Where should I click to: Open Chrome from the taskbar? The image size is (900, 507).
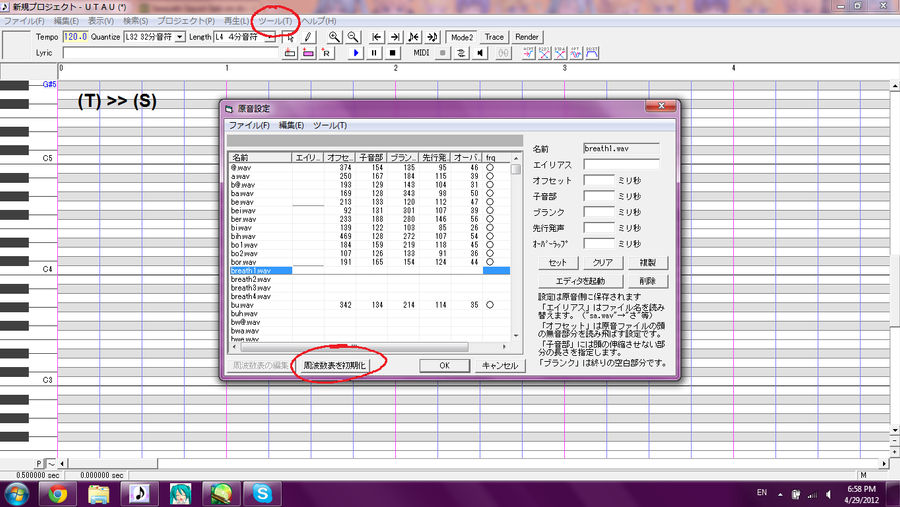coord(57,494)
